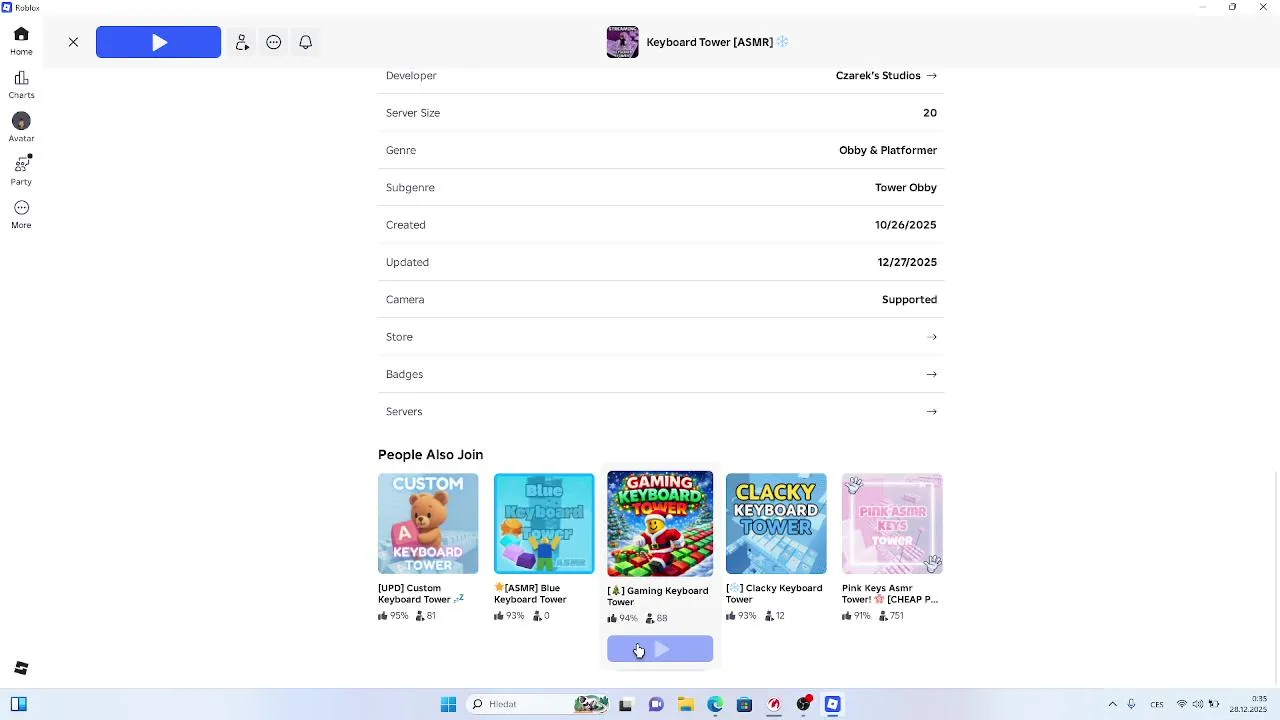Open the More sidebar menu
Screen dimensions: 1280x720
click(21, 214)
